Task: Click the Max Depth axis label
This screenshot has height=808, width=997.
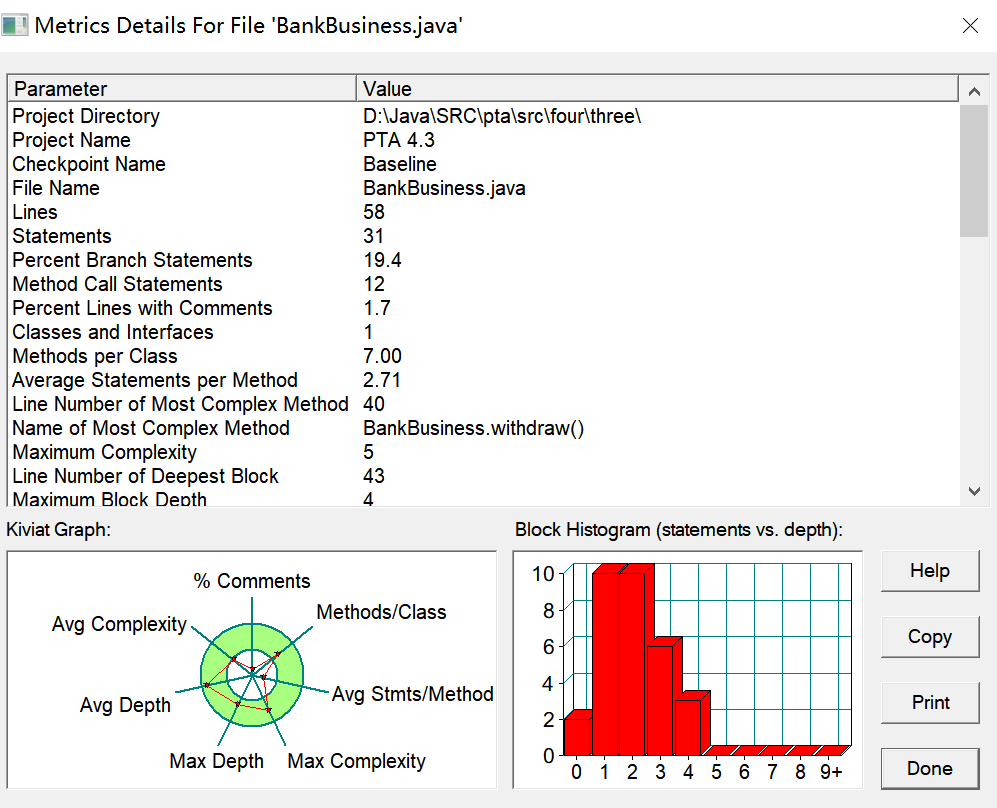Action: coord(216,761)
